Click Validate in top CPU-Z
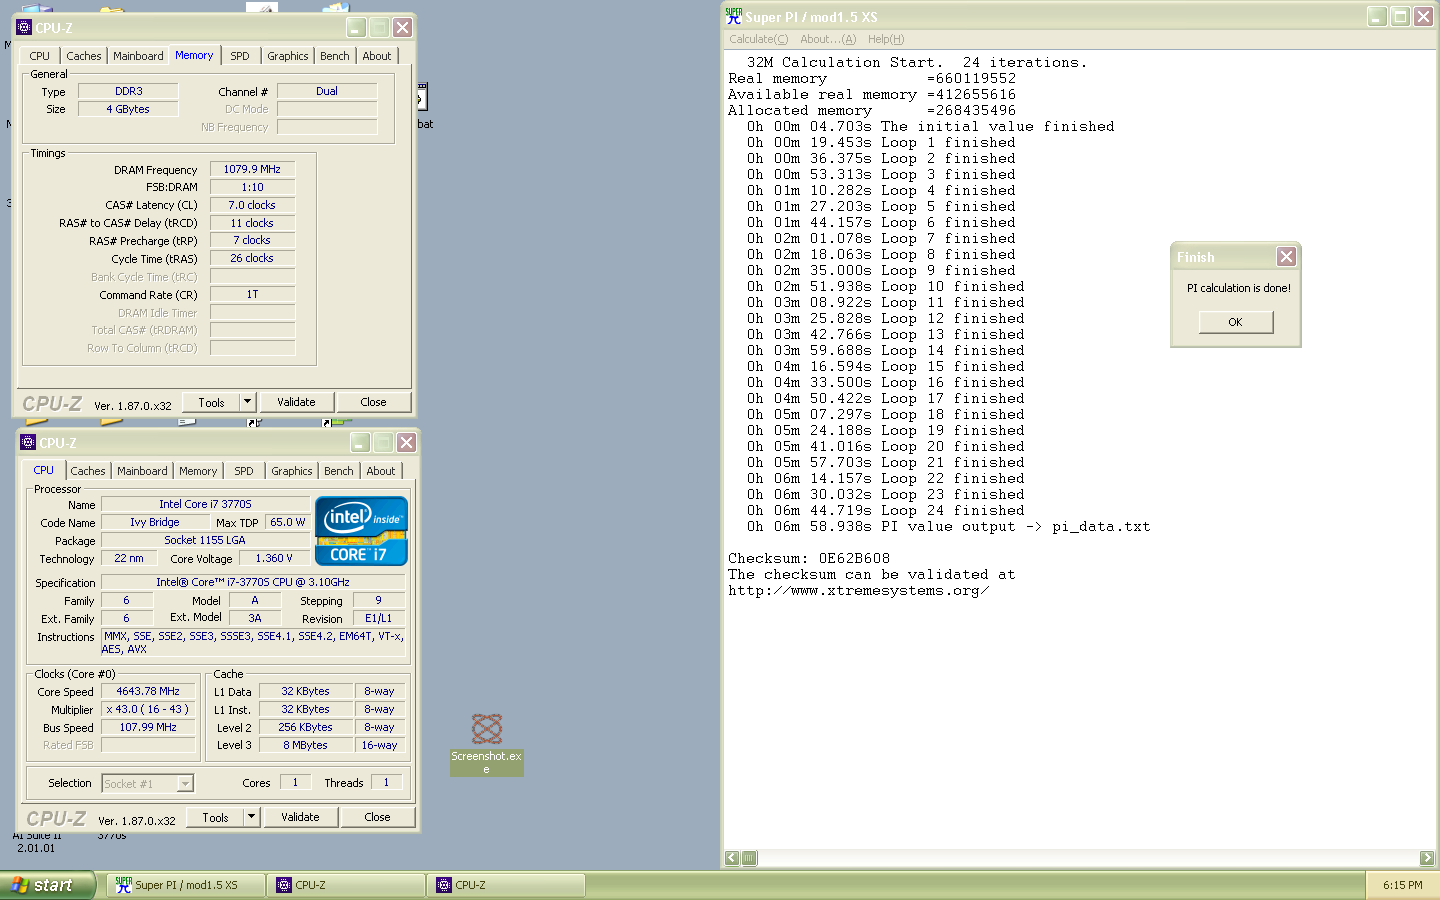1440x900 pixels. click(296, 402)
